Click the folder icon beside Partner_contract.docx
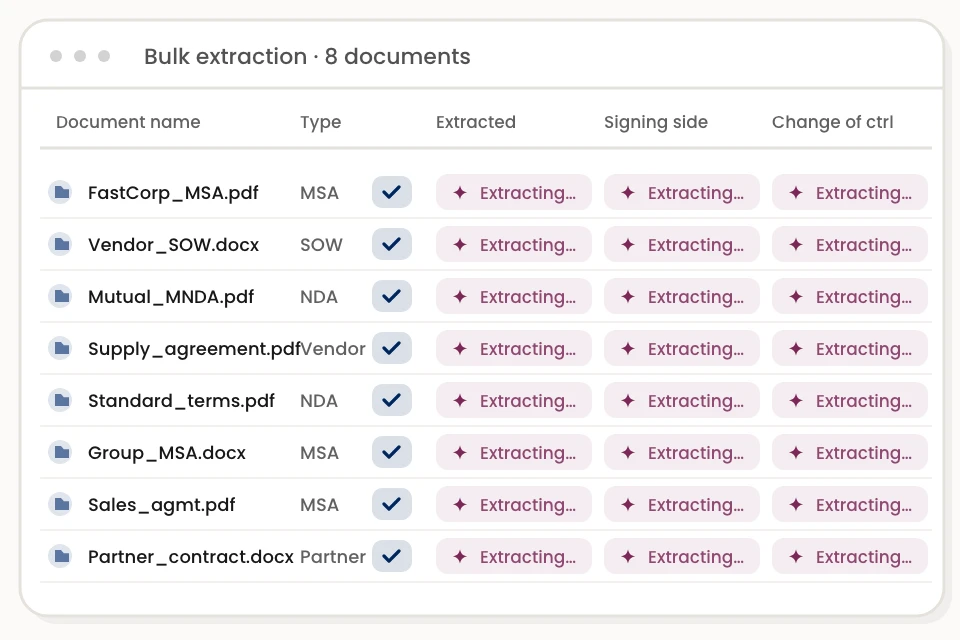The height and width of the screenshot is (640, 960). (61, 557)
